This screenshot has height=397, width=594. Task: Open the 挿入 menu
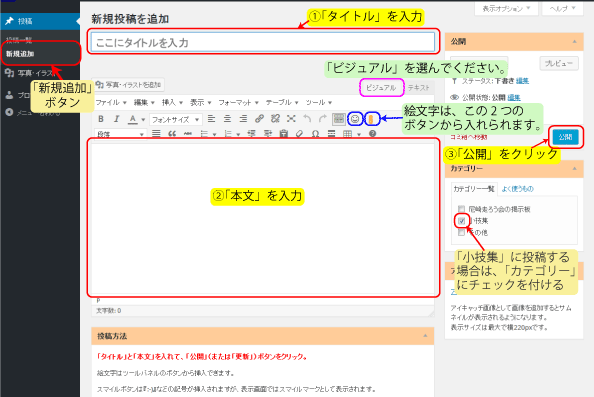pos(172,102)
